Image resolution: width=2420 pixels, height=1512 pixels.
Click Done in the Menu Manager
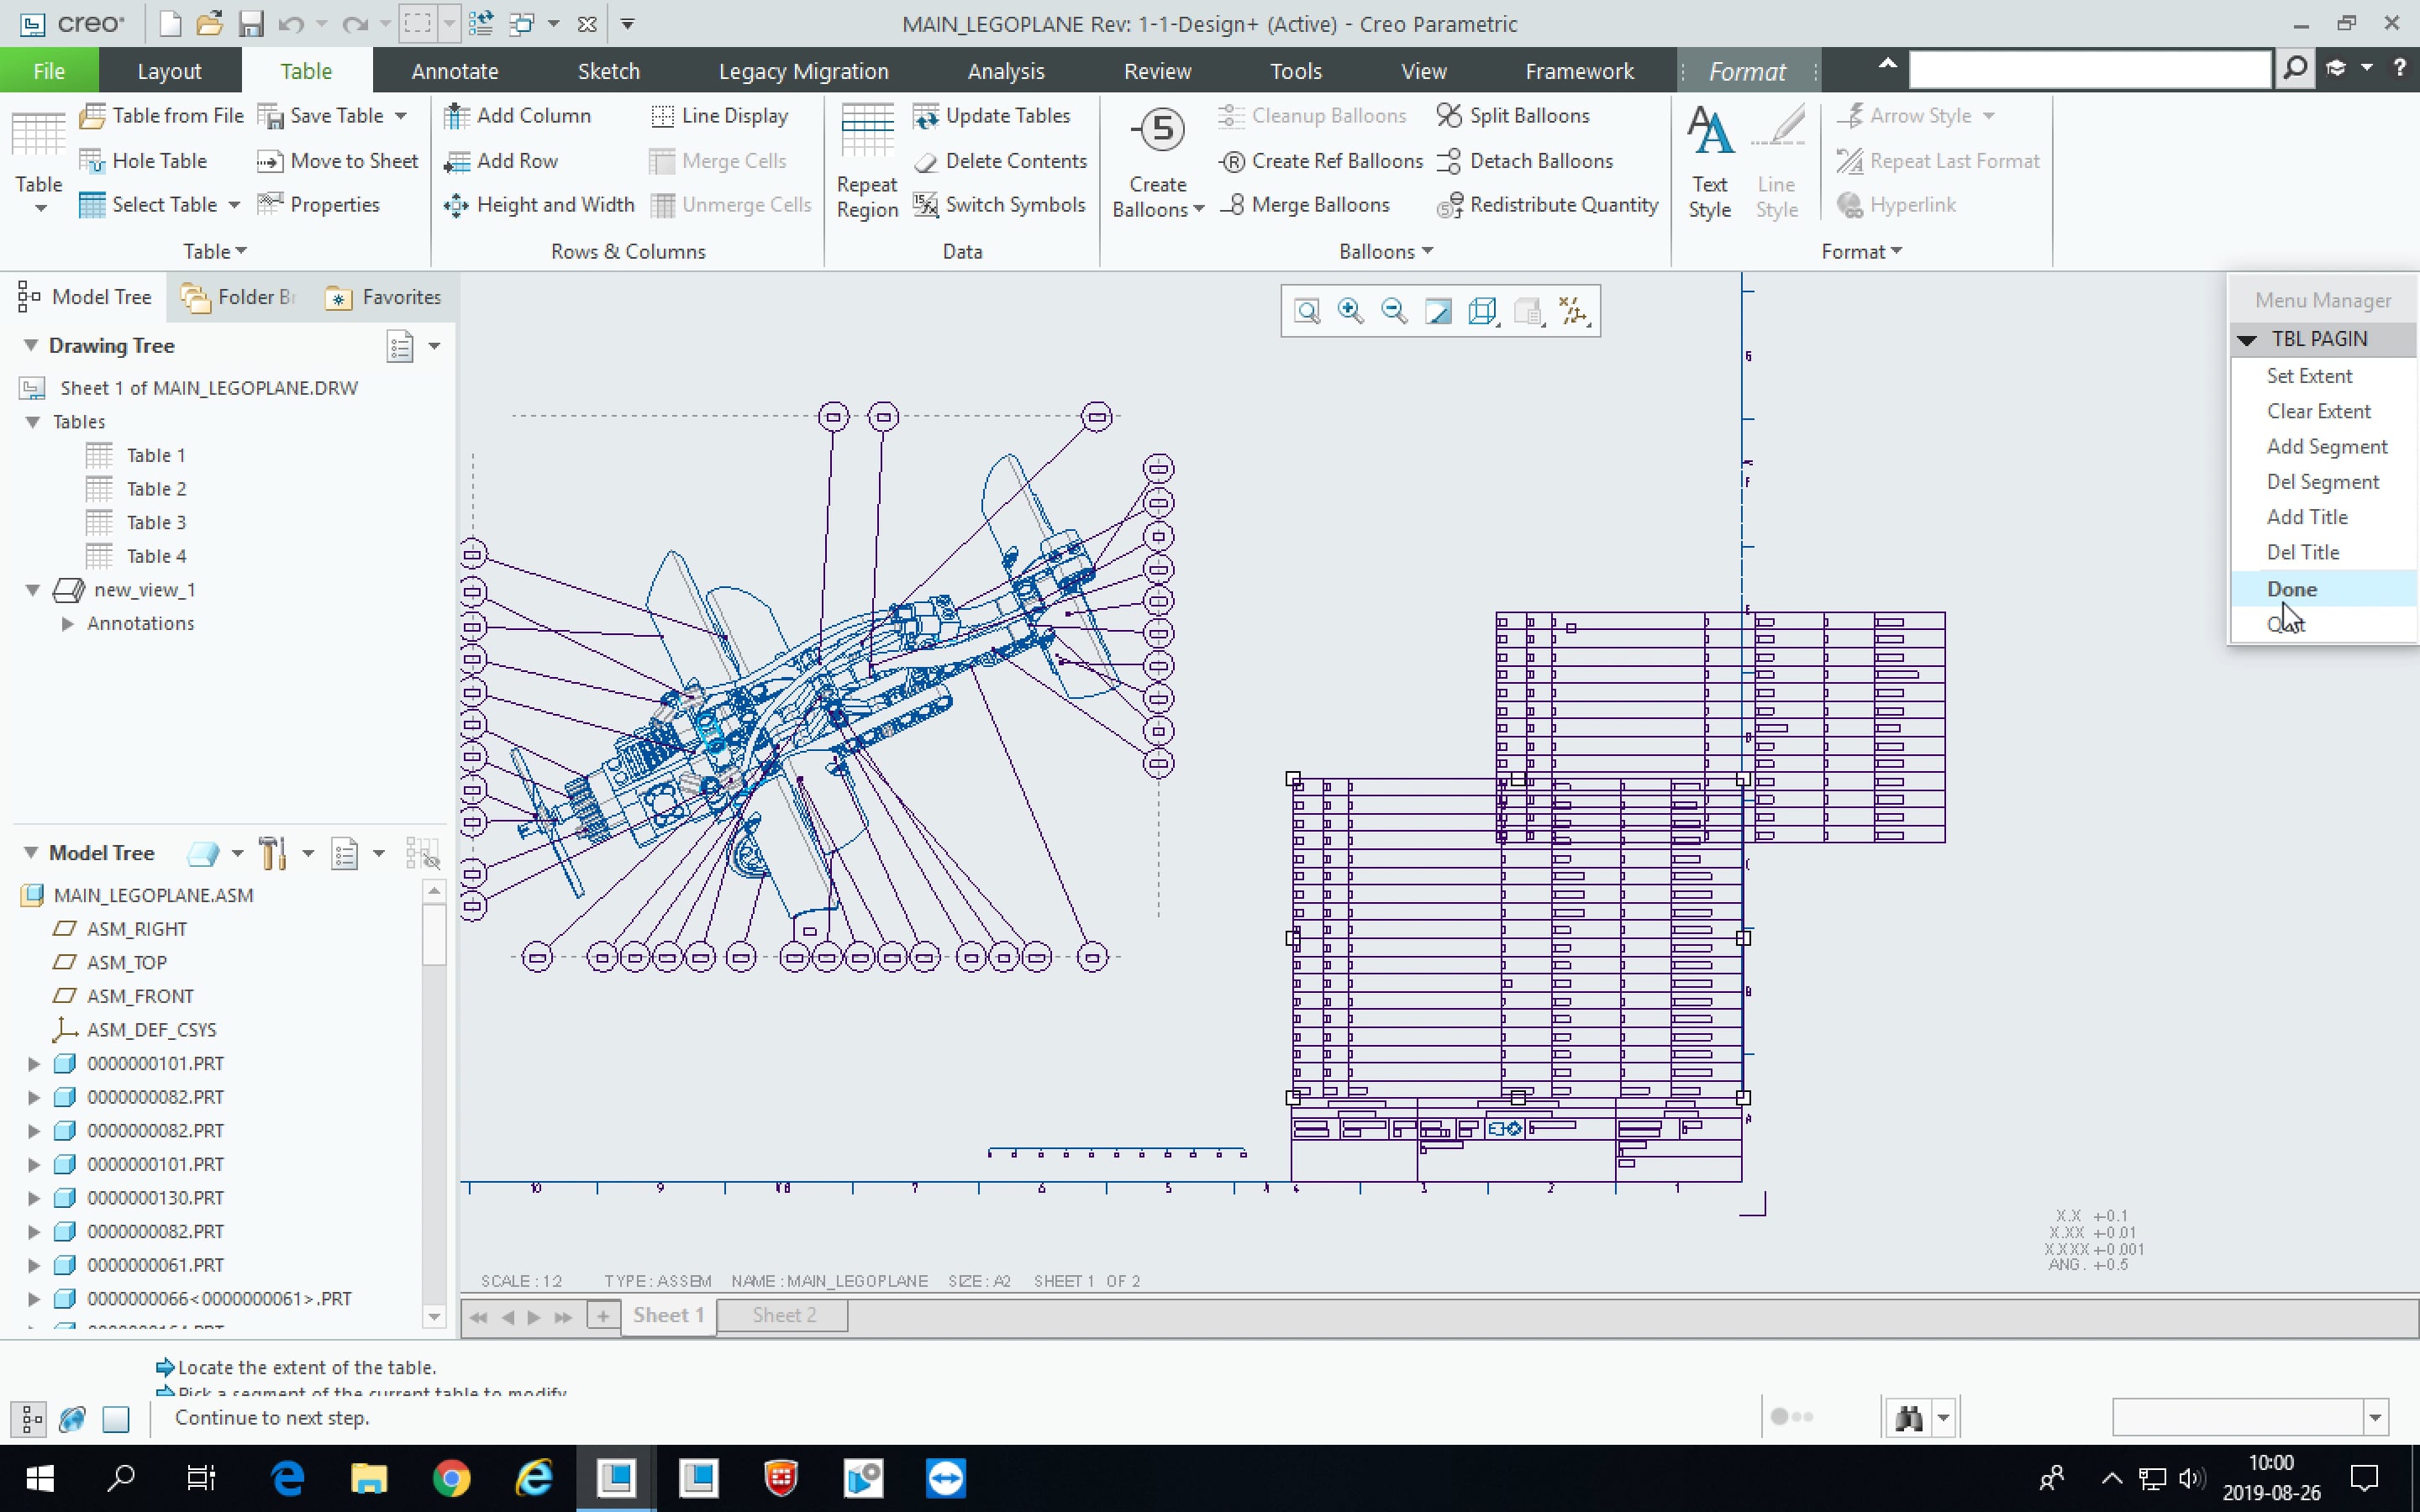pos(2293,588)
